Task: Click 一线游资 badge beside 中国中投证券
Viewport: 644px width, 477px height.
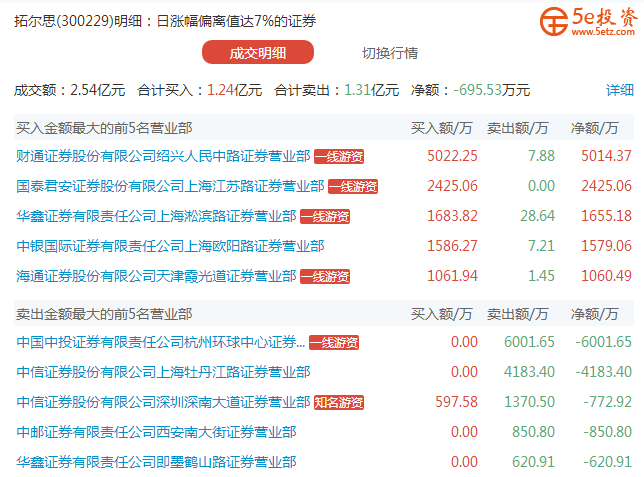Action: [x=334, y=343]
